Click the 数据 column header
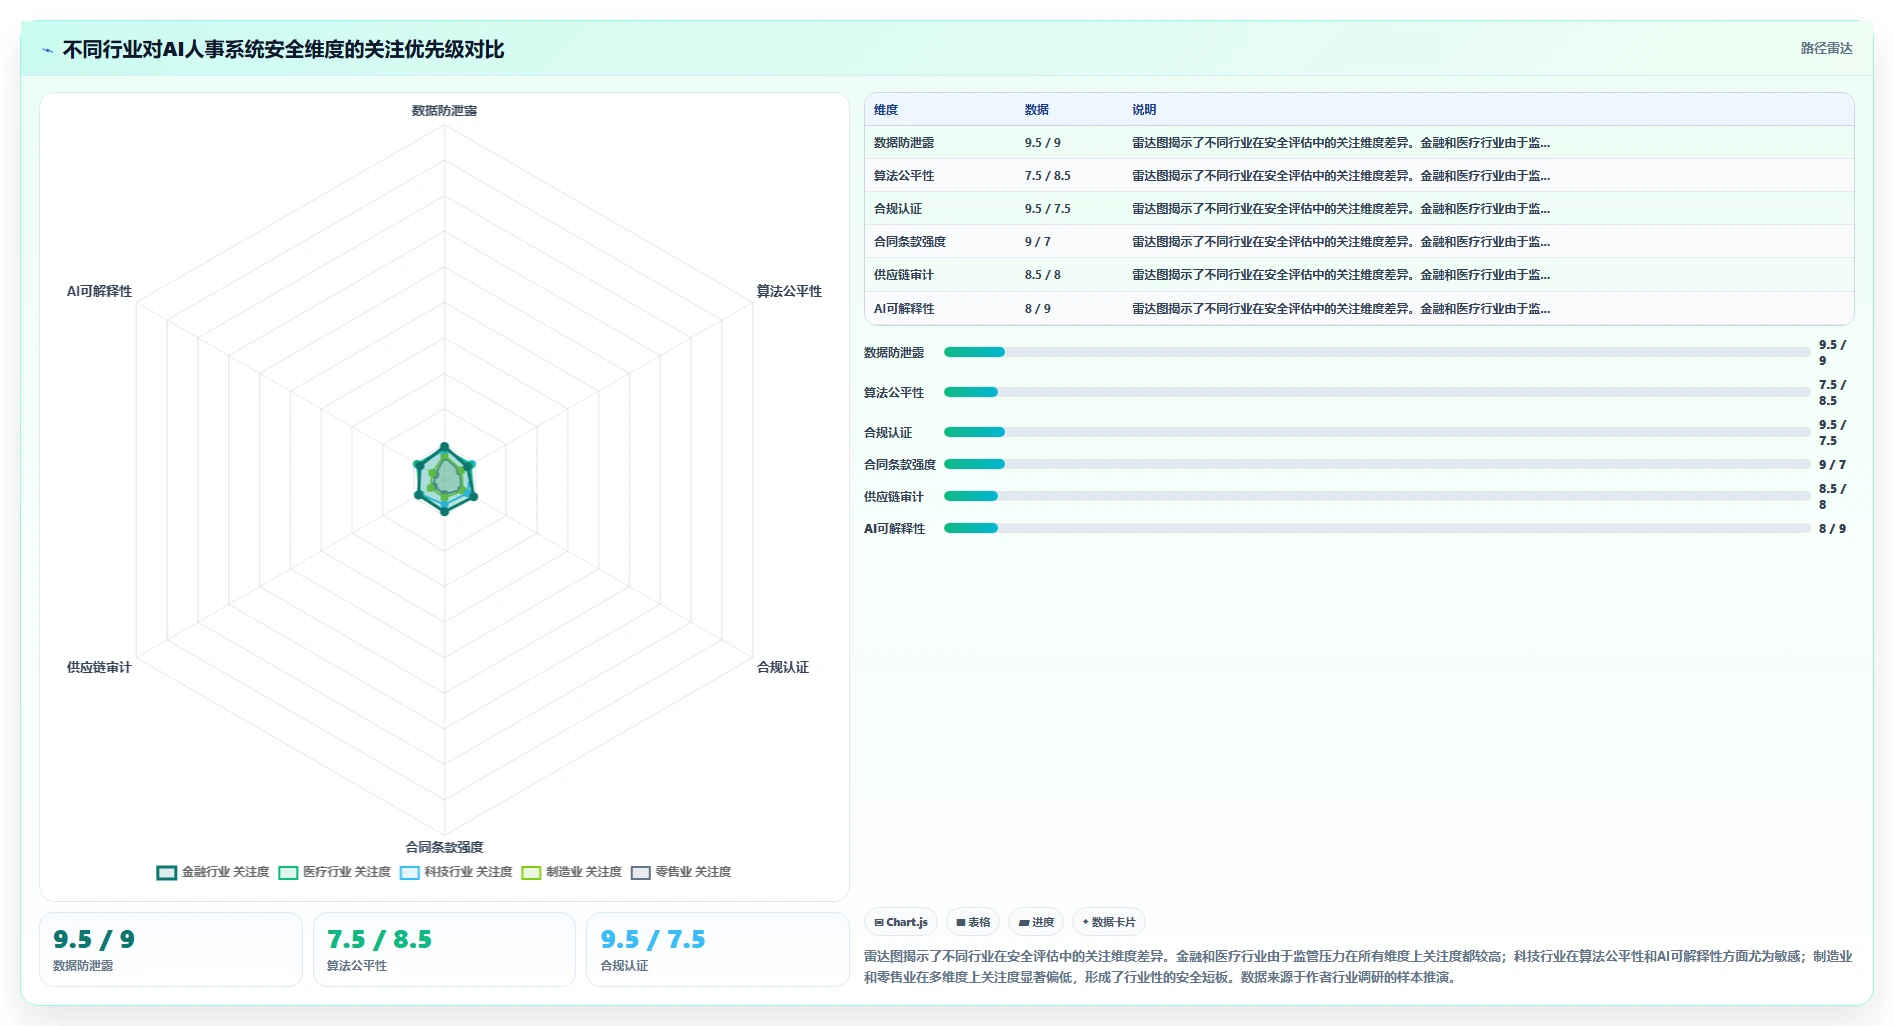The width and height of the screenshot is (1894, 1026). tap(1037, 110)
